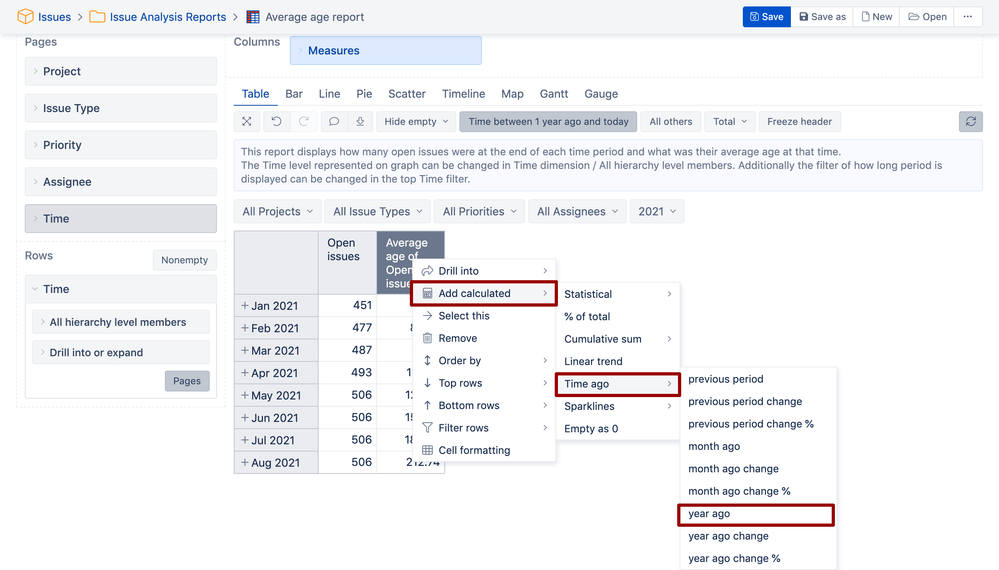Image resolution: width=999 pixels, height=570 pixels.
Task: Redo the report change
Action: (304, 122)
